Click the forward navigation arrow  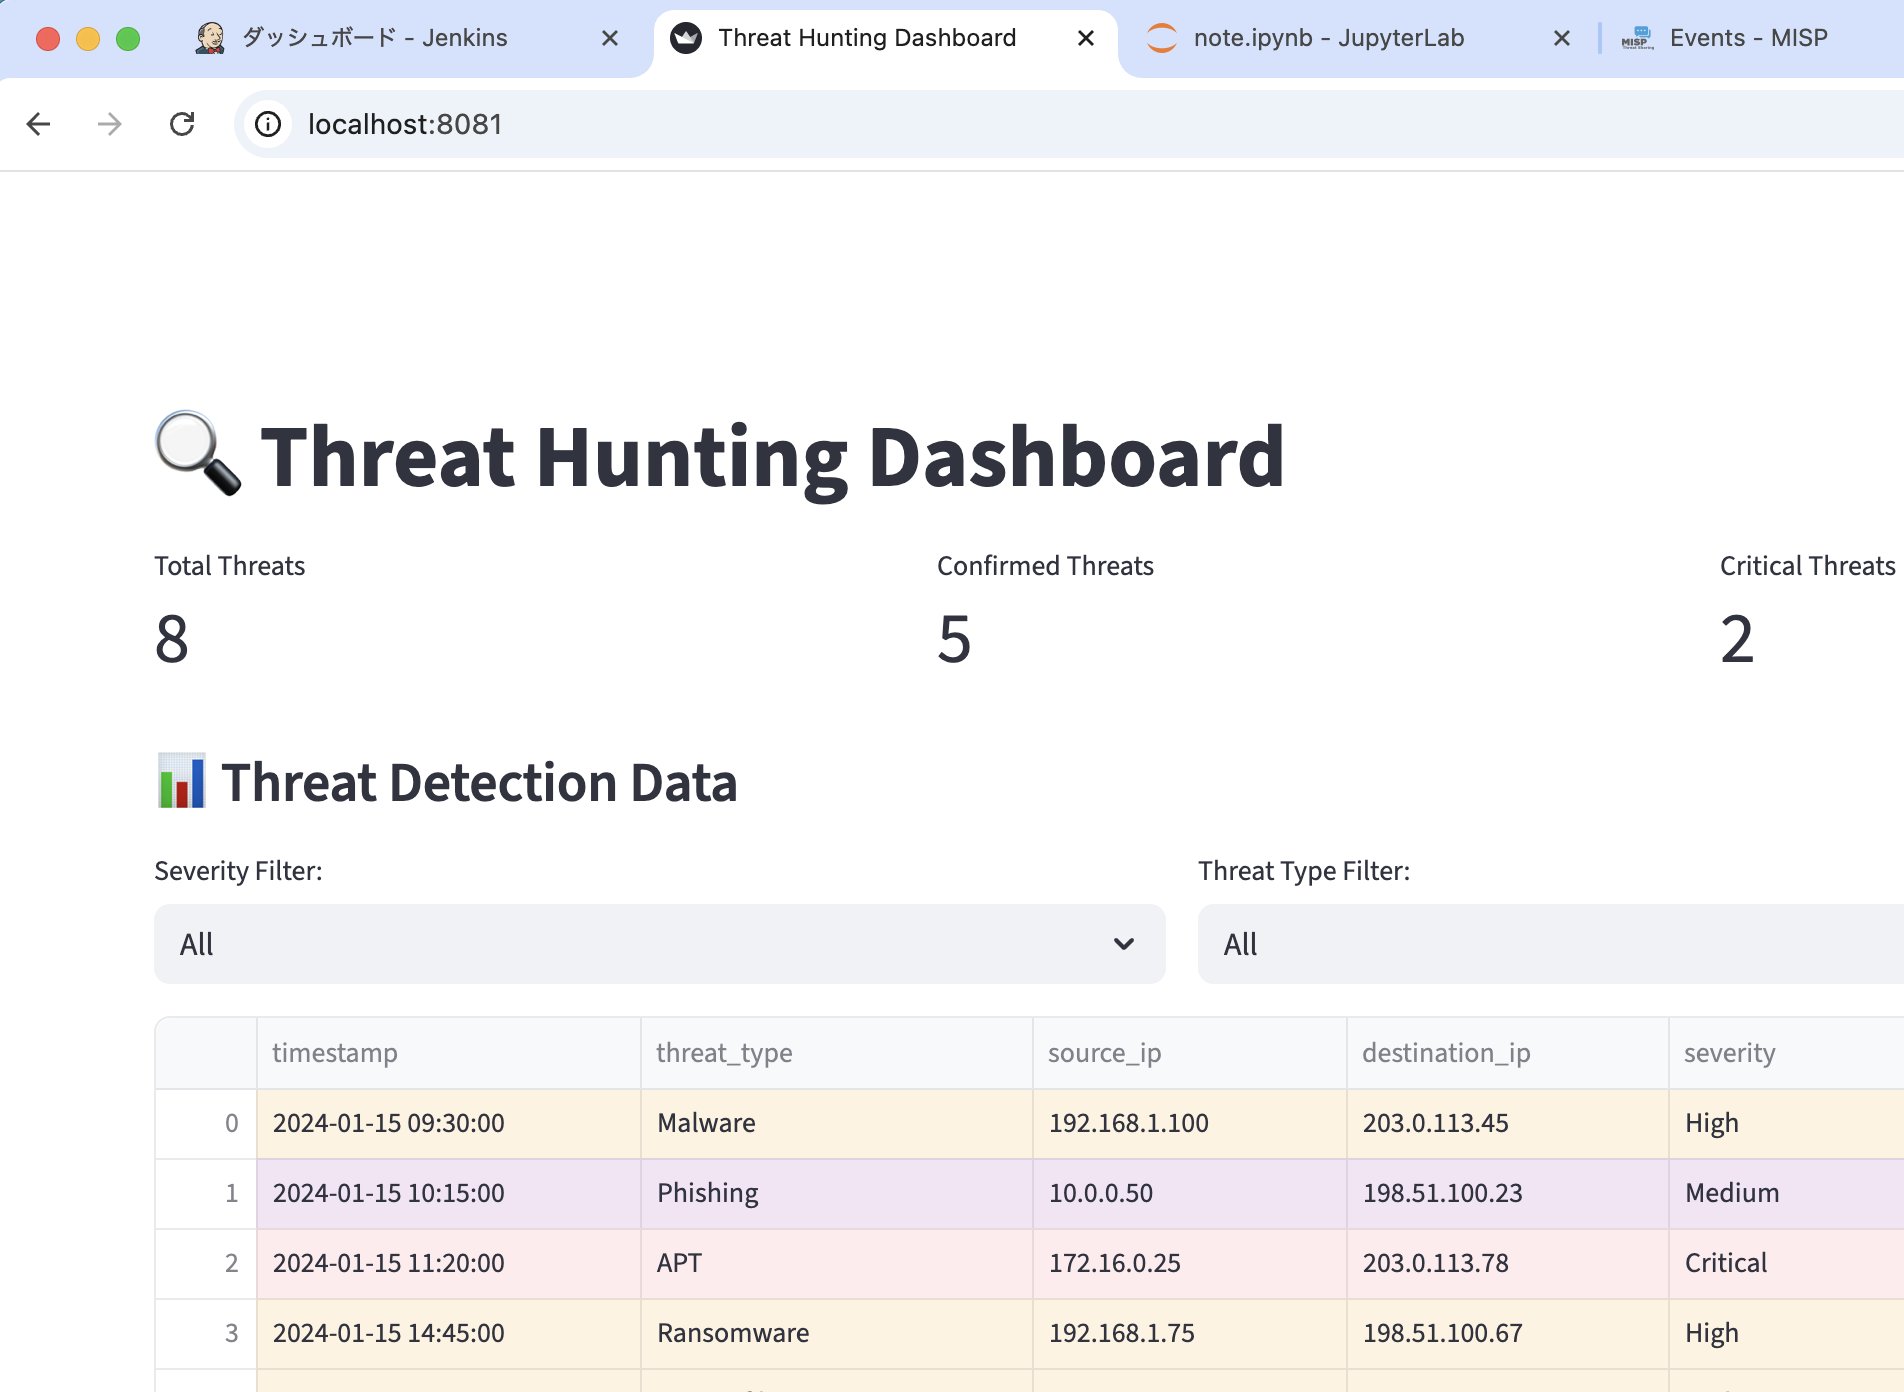[110, 124]
